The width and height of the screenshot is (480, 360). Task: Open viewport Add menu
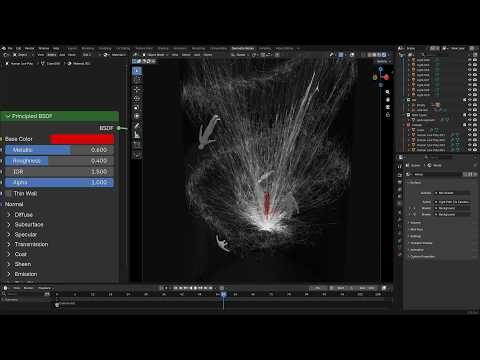[x=197, y=55]
